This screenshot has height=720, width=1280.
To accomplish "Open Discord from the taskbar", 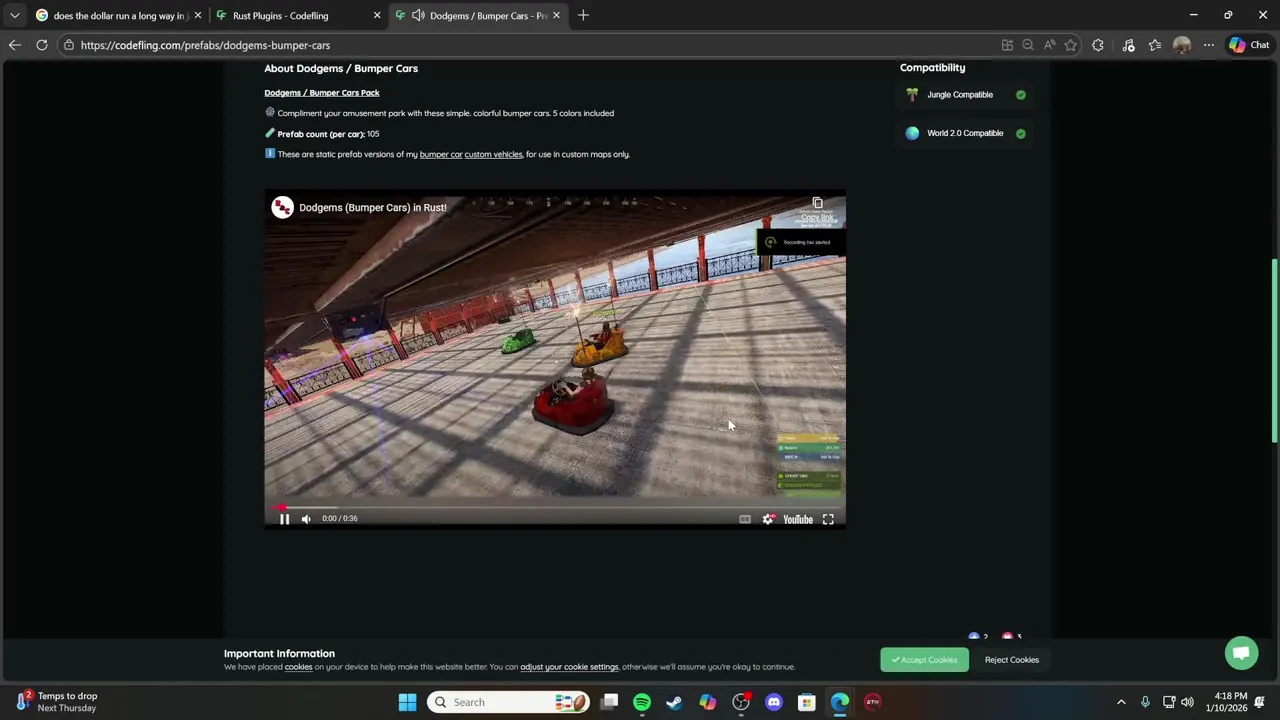I will click(774, 702).
